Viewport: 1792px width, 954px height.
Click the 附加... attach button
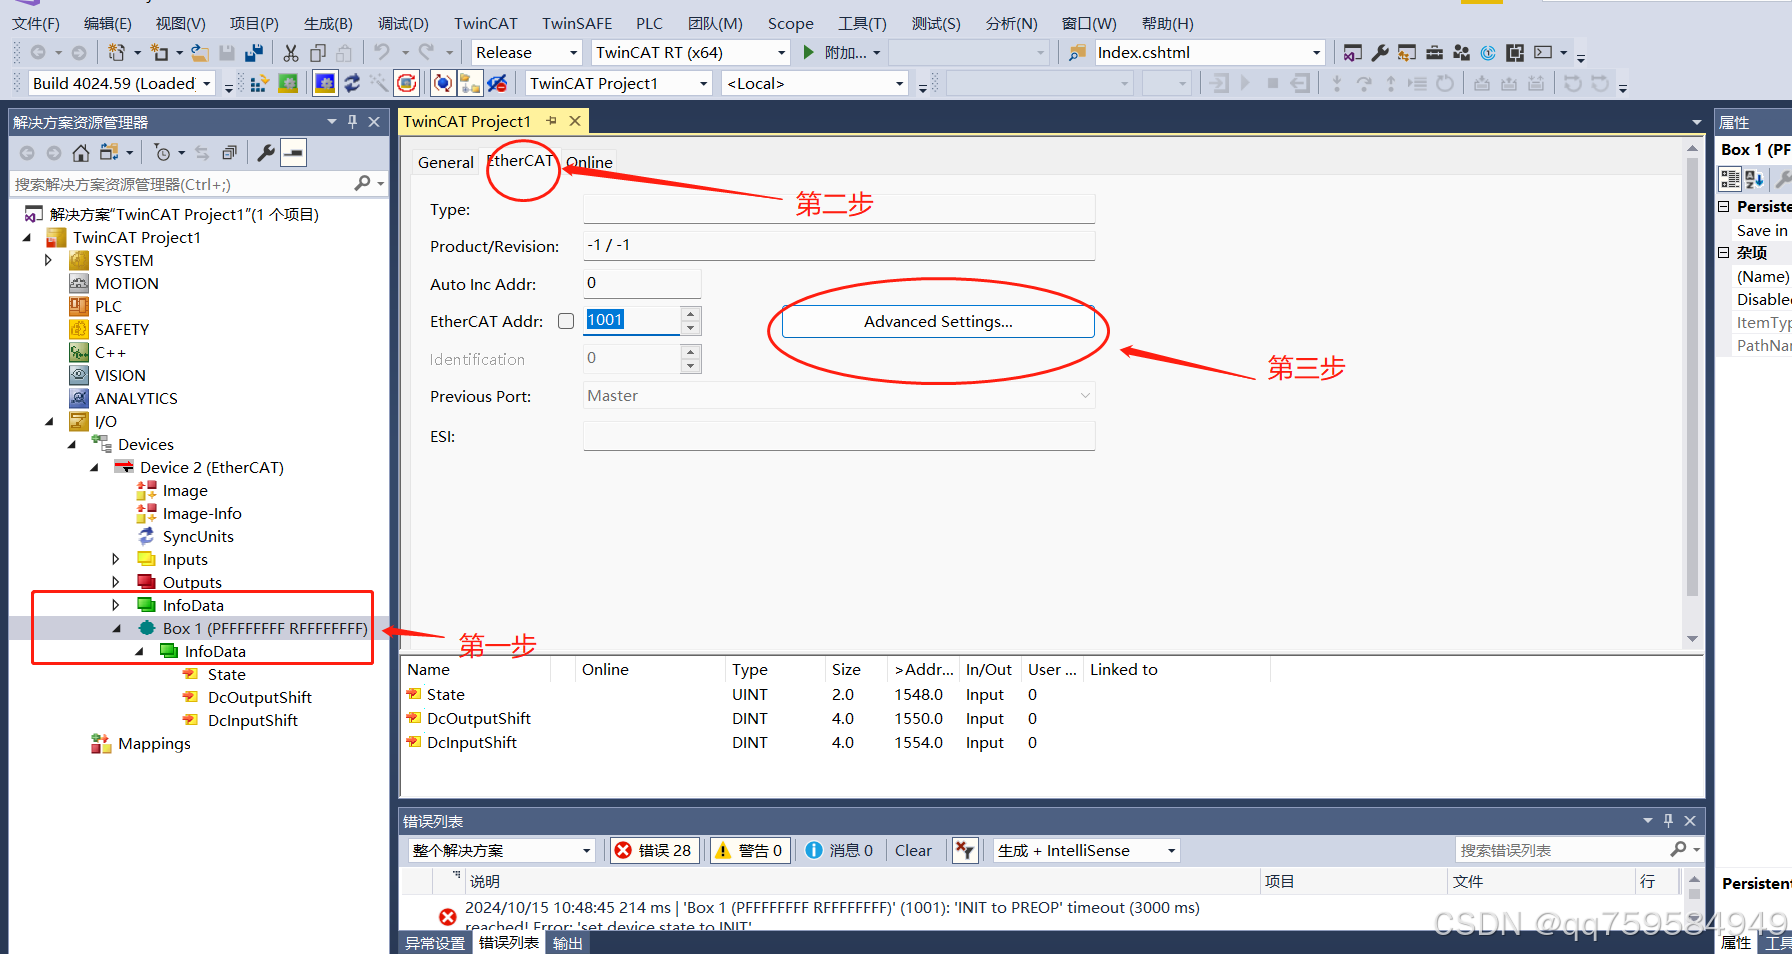[843, 53]
